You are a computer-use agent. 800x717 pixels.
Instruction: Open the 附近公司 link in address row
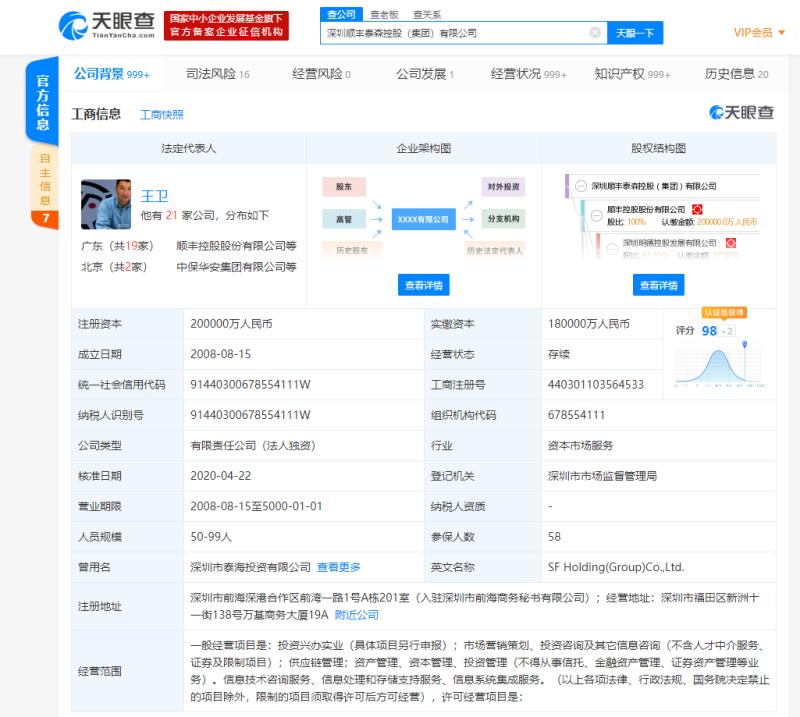click(x=356, y=615)
